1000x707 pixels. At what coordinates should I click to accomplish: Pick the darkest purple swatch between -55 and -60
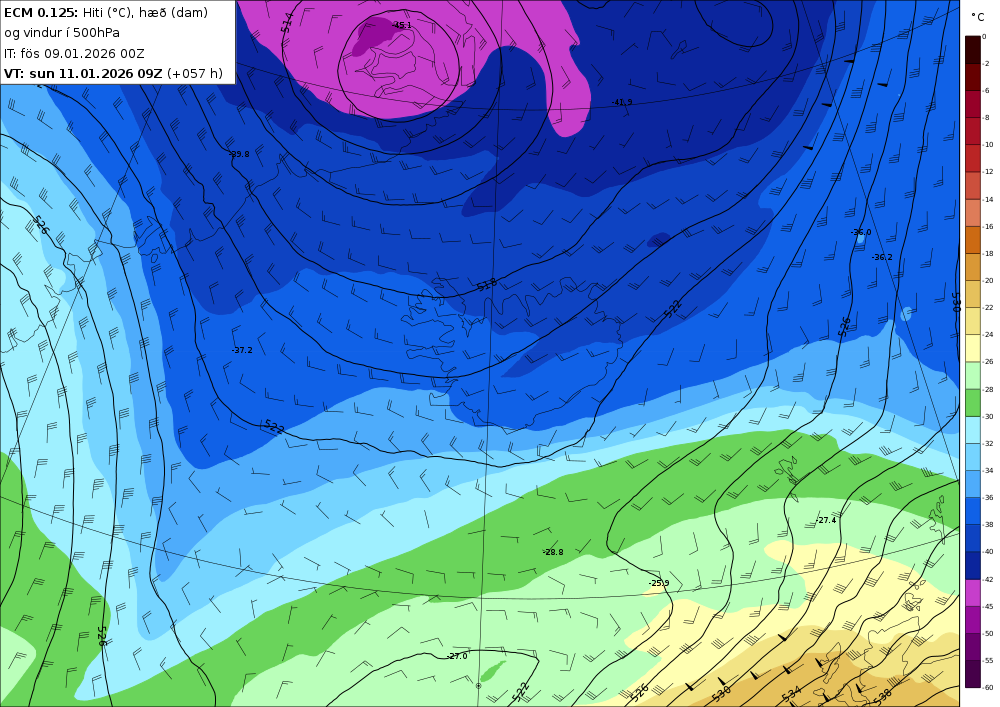[973, 674]
